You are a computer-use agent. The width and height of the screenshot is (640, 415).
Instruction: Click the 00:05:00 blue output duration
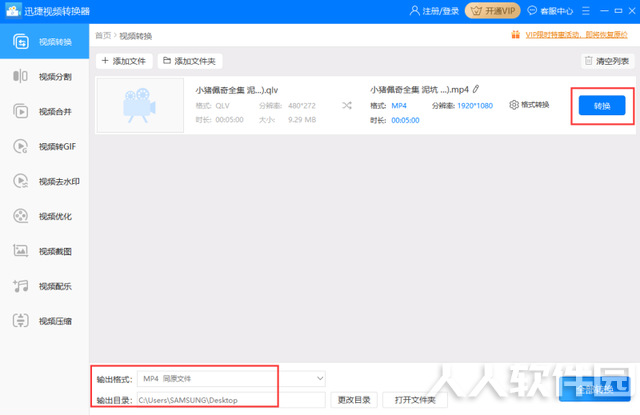pos(405,120)
